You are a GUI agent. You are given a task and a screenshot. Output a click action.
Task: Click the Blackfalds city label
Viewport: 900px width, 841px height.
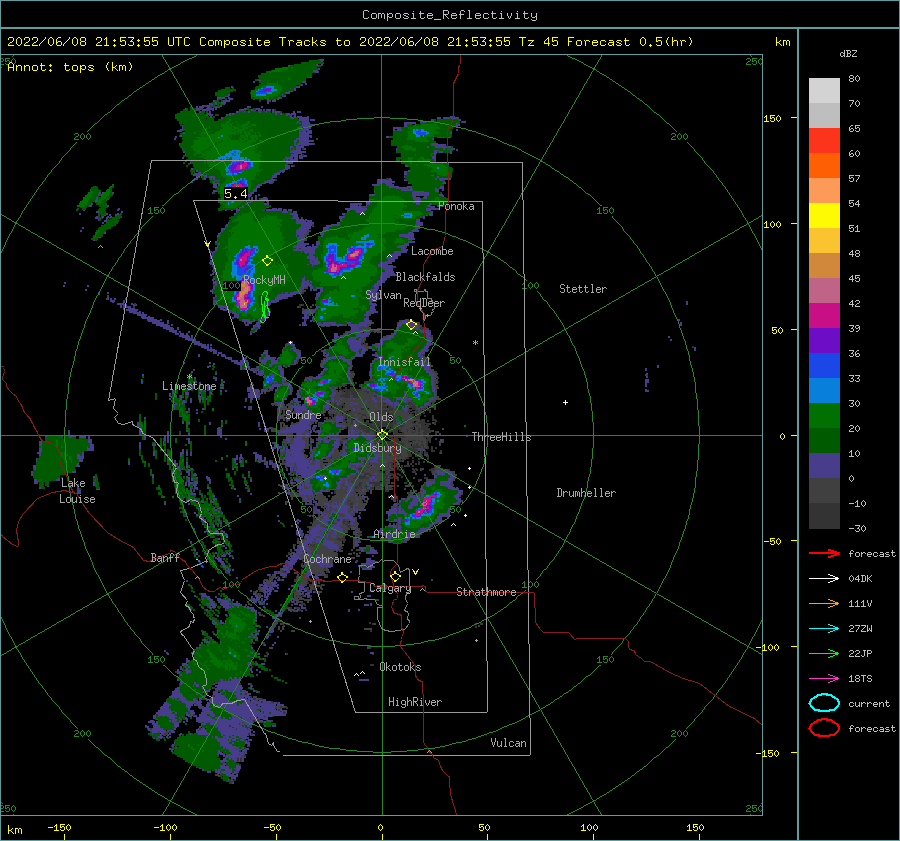(425, 277)
